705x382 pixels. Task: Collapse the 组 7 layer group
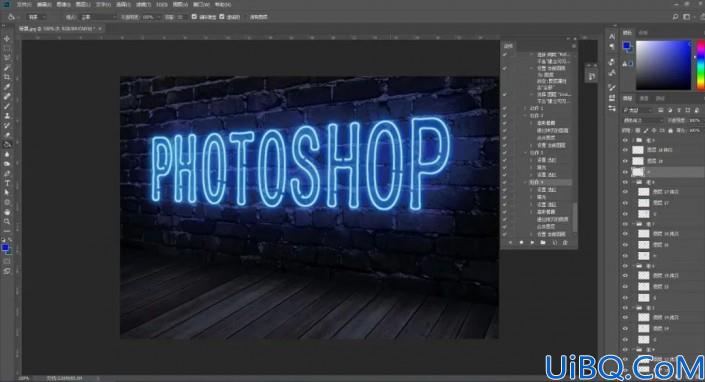pyautogui.click(x=633, y=224)
